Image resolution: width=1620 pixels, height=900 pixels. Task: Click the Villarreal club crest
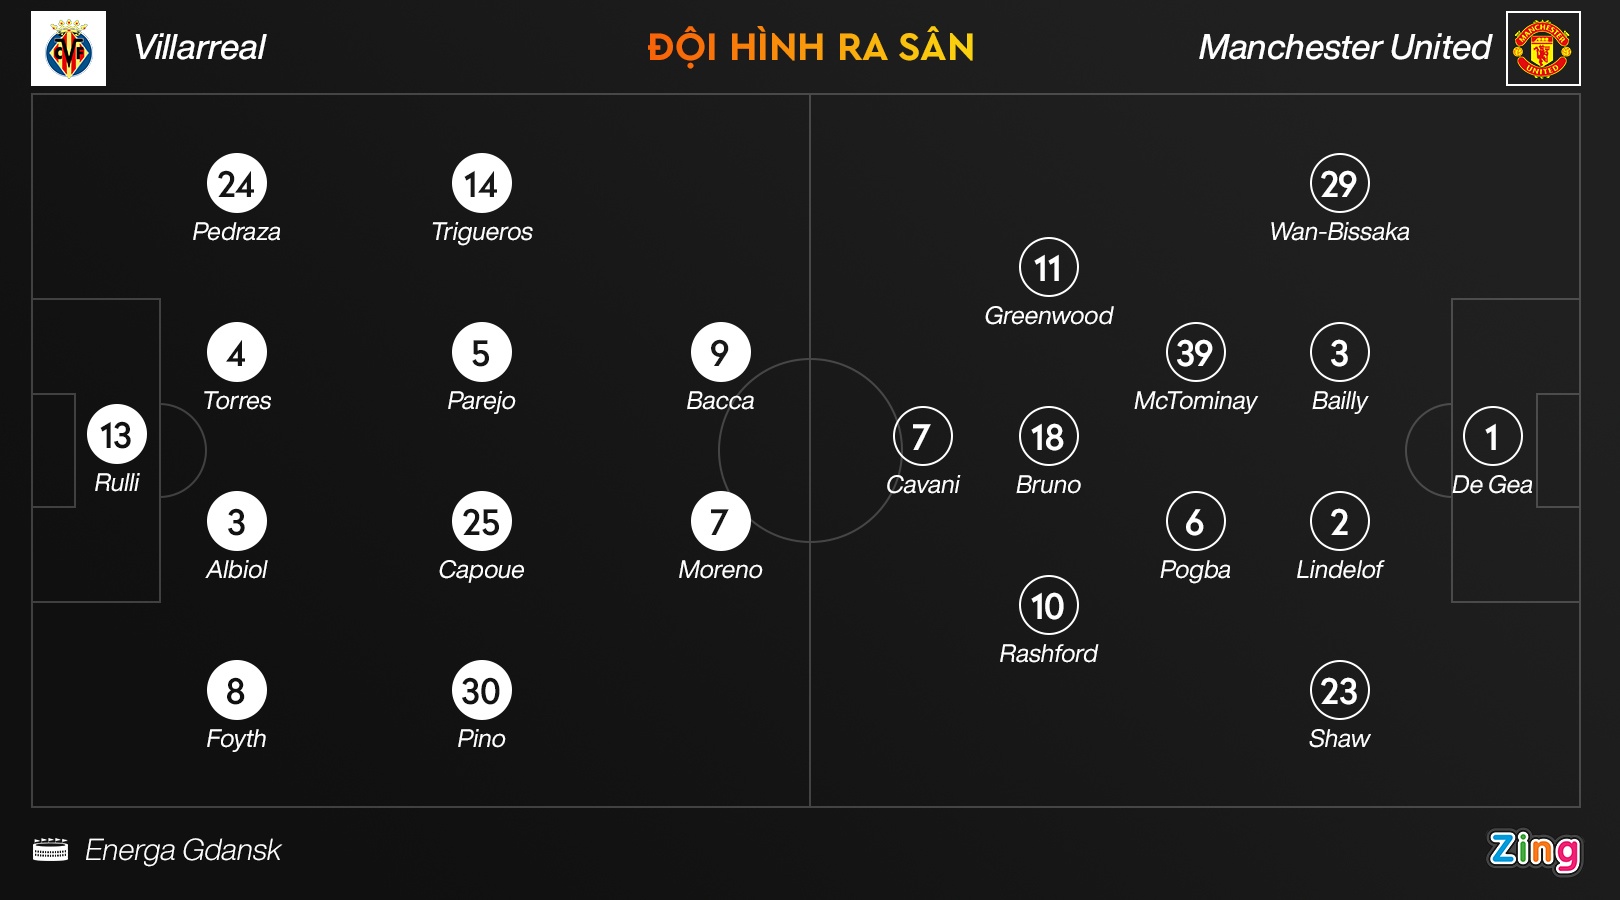pos(68,49)
